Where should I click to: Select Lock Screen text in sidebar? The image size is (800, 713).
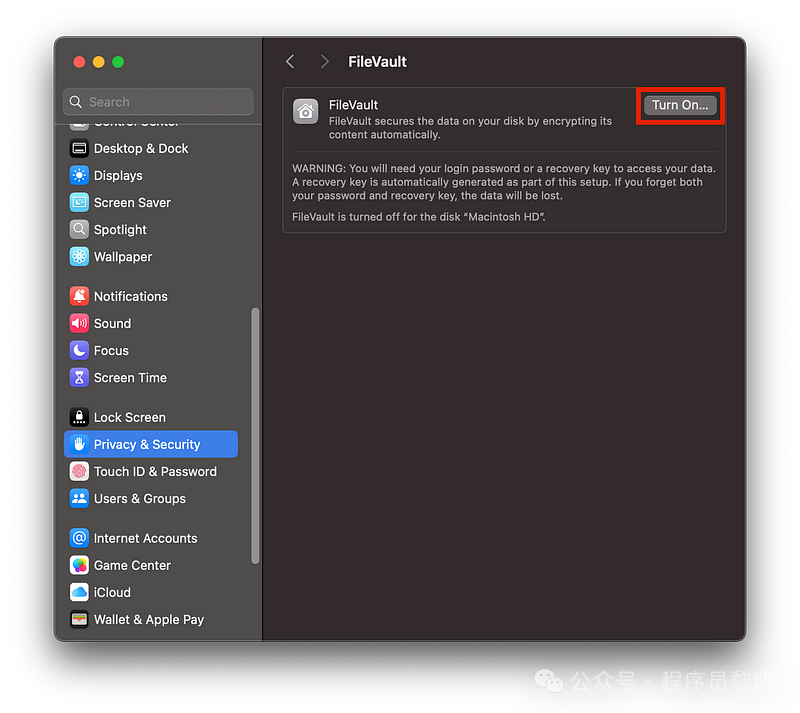(130, 417)
